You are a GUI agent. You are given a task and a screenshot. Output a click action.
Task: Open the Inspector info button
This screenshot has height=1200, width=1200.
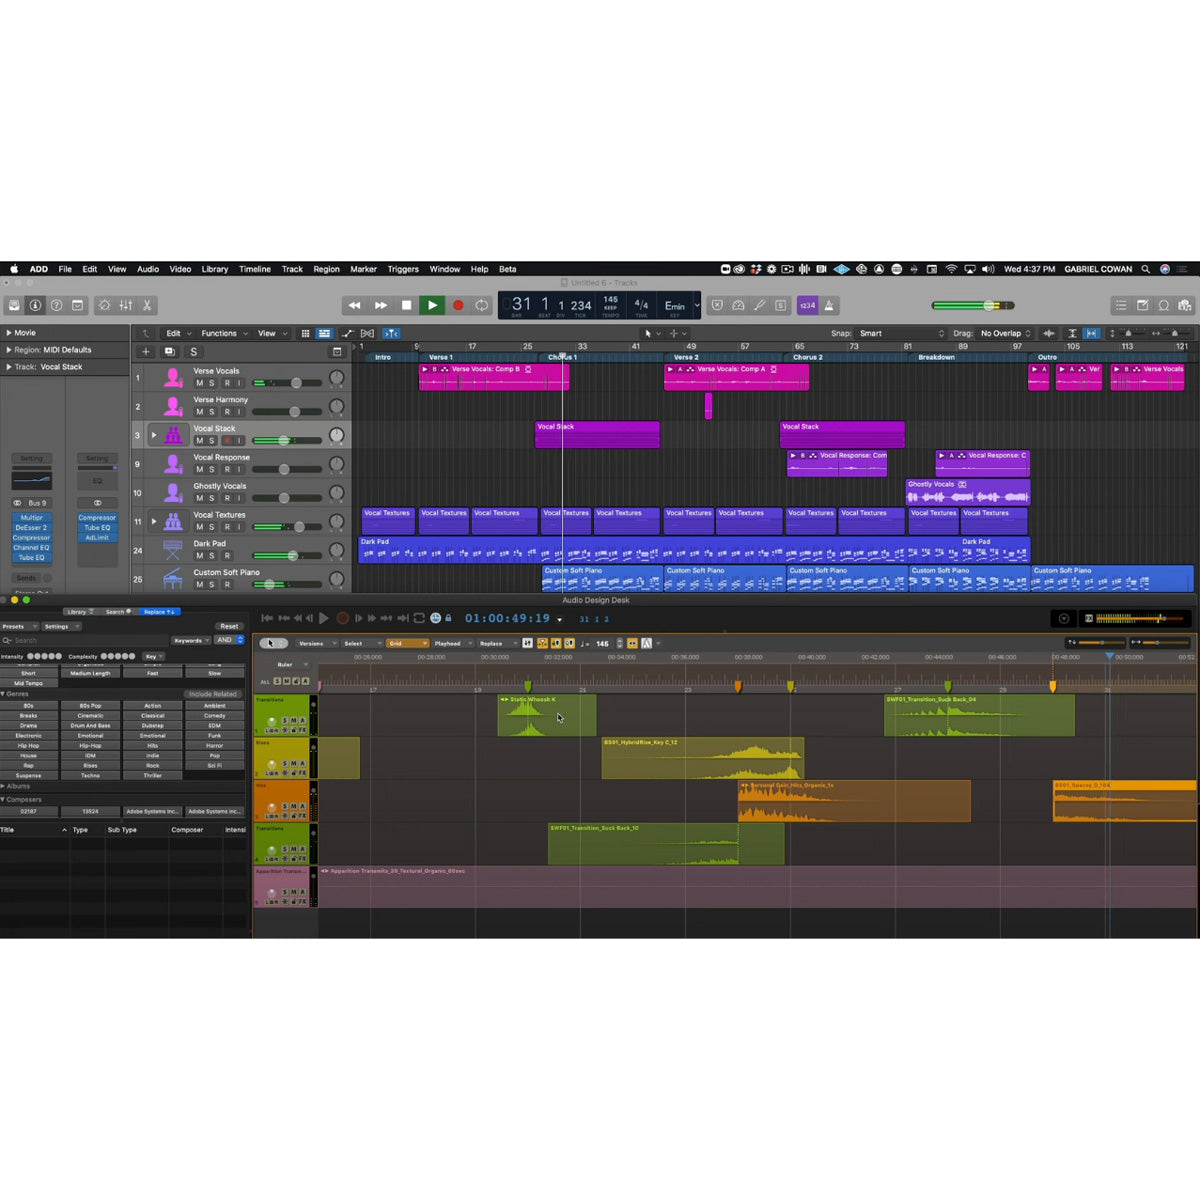[35, 305]
